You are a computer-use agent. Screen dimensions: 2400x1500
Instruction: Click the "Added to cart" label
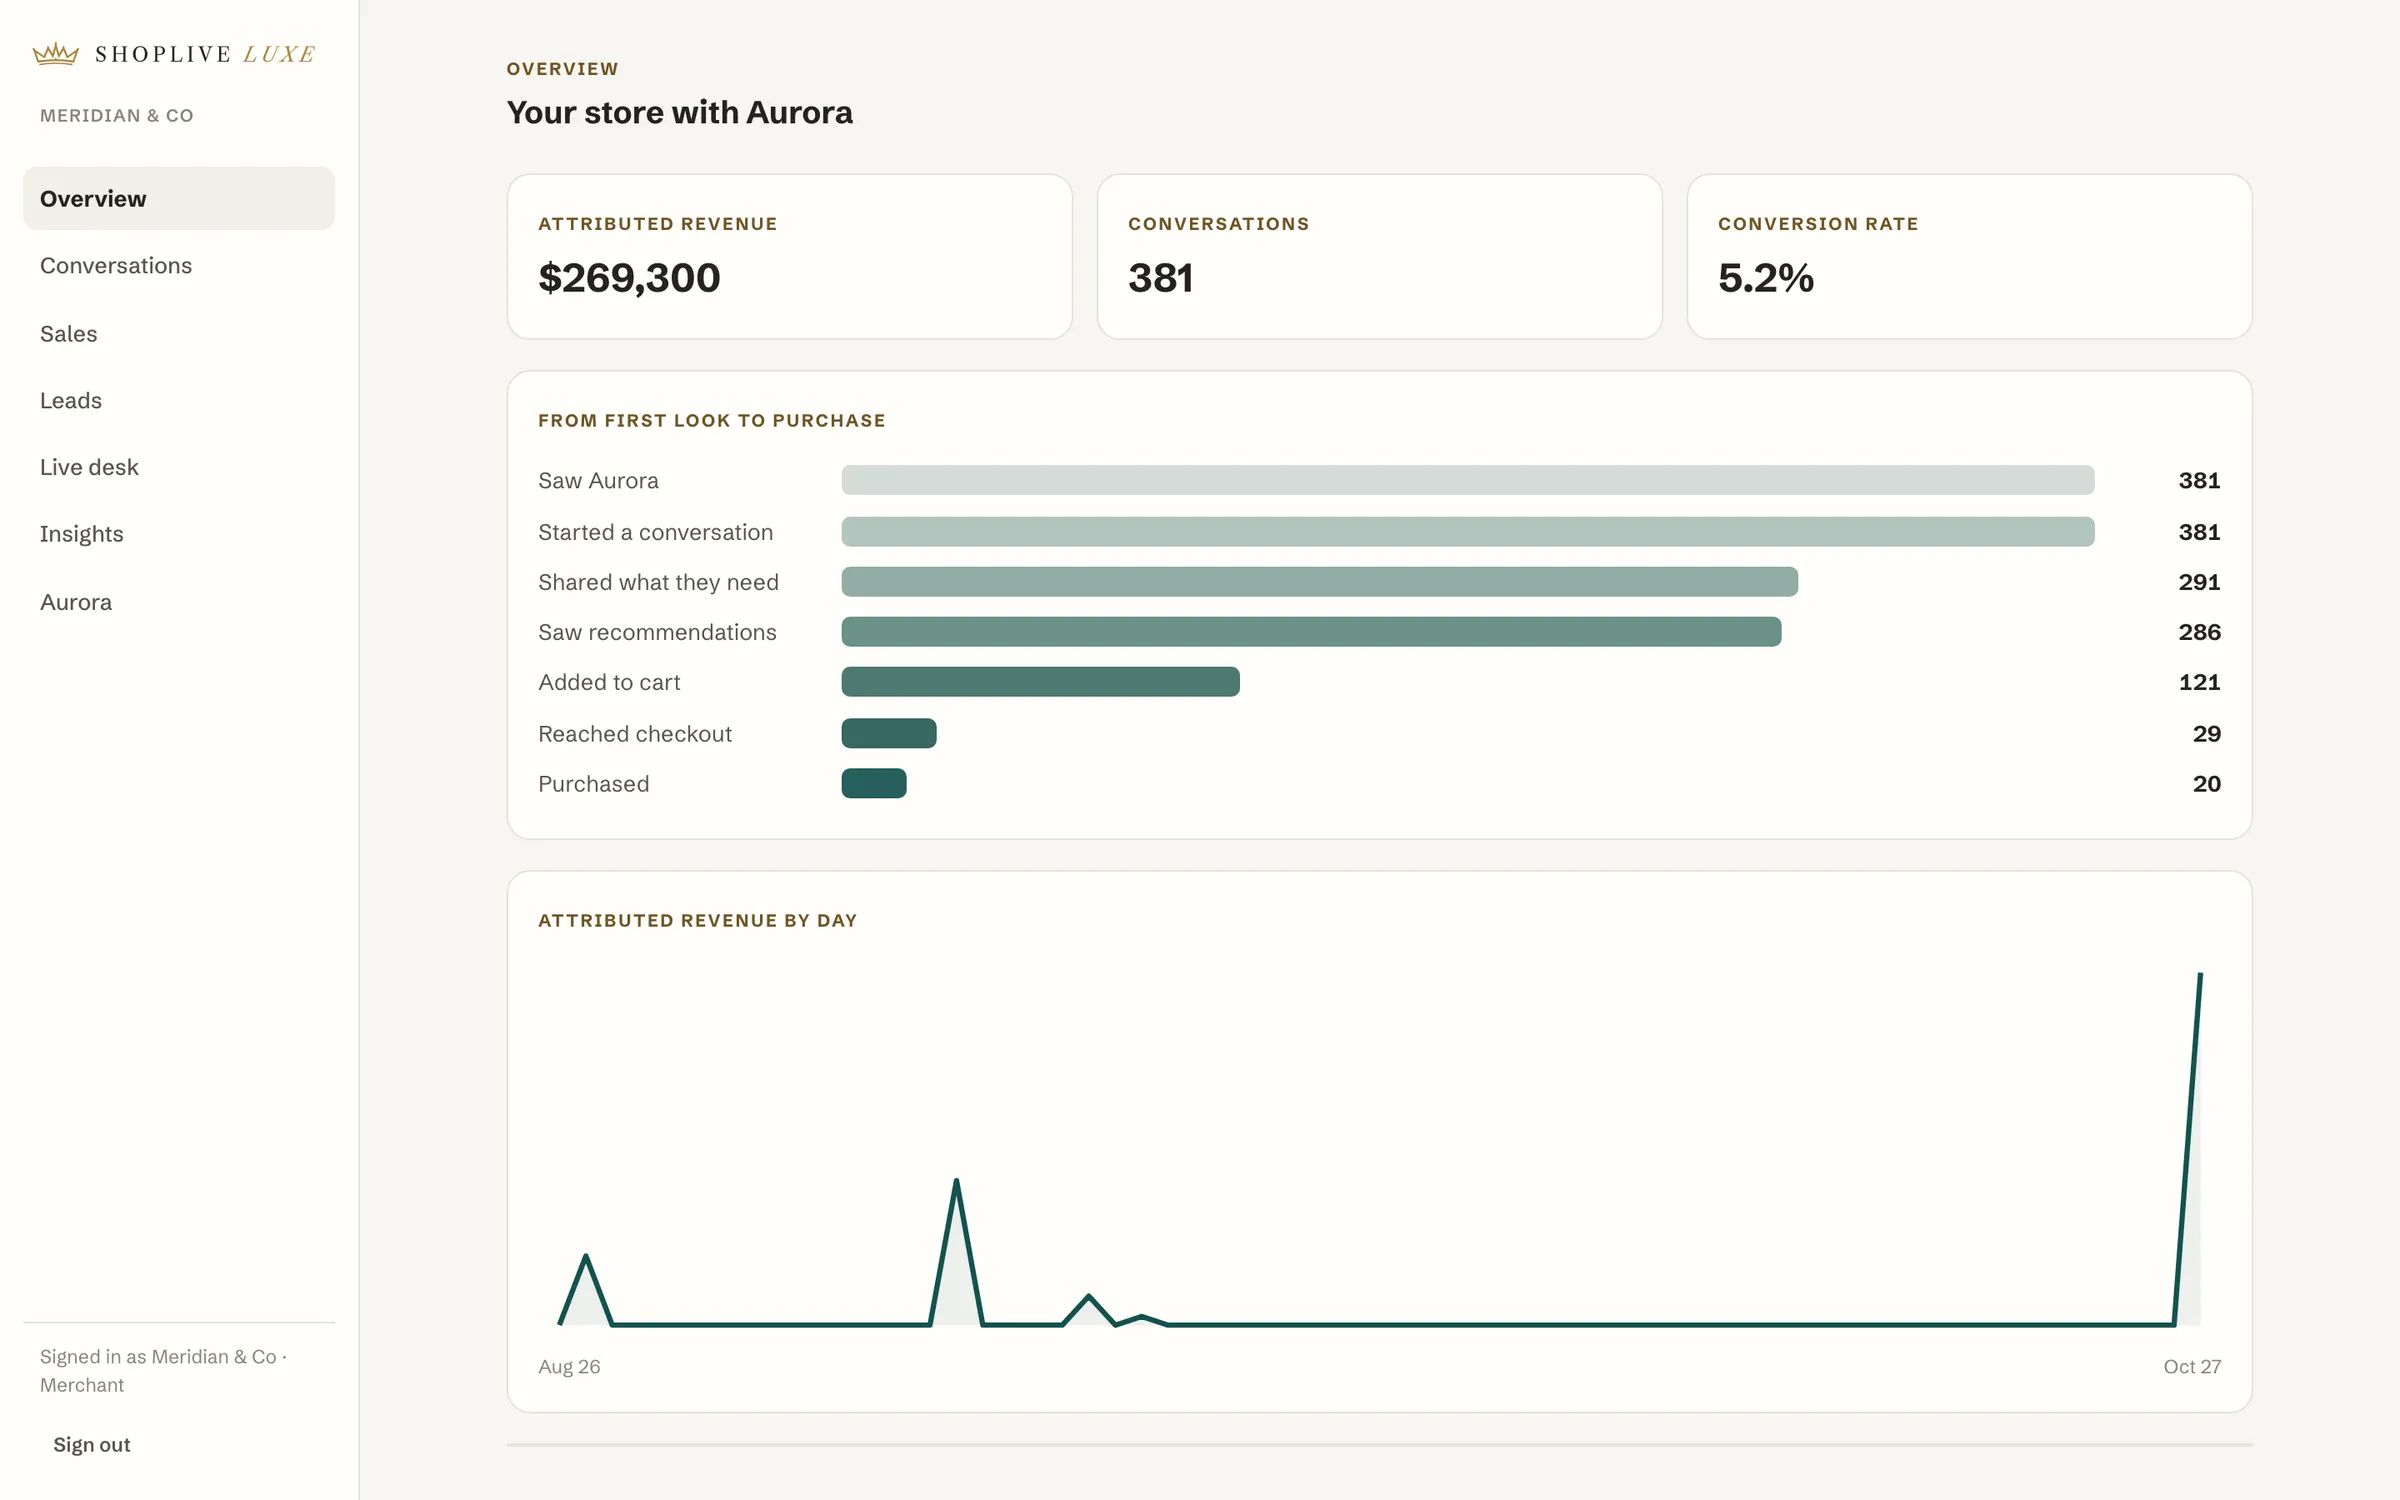click(609, 682)
